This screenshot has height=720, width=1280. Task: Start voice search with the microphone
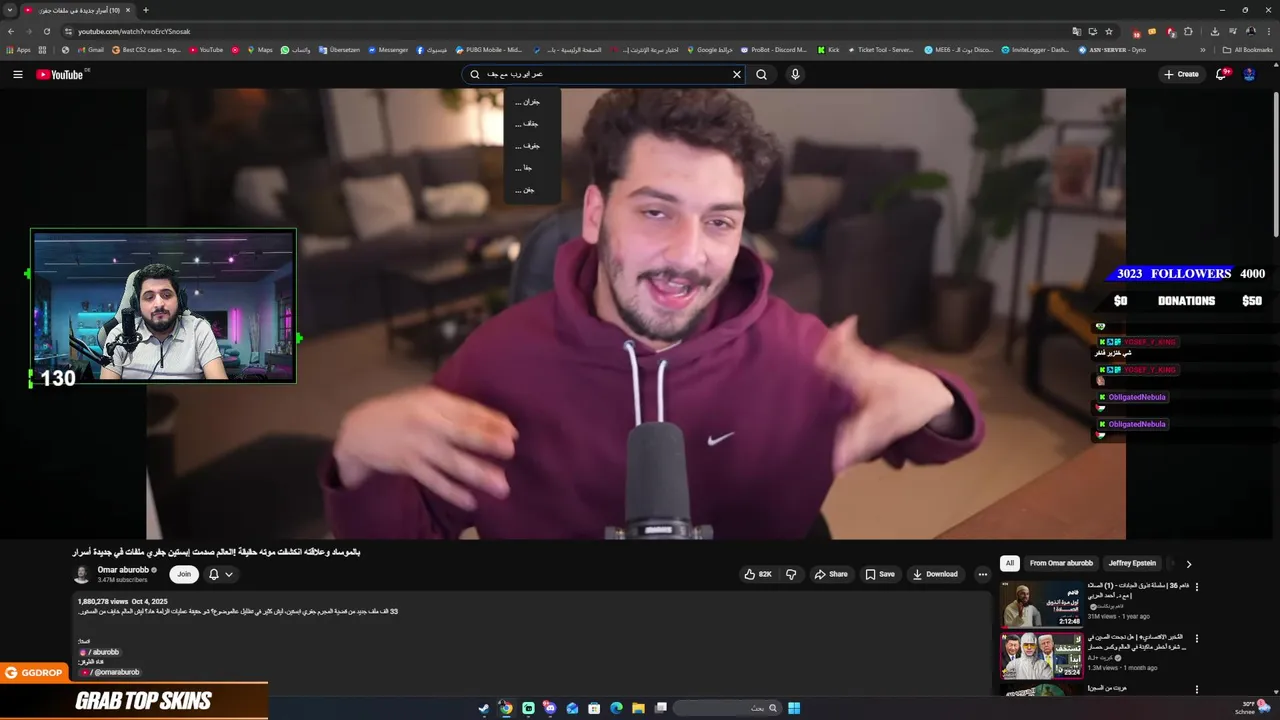pos(795,74)
